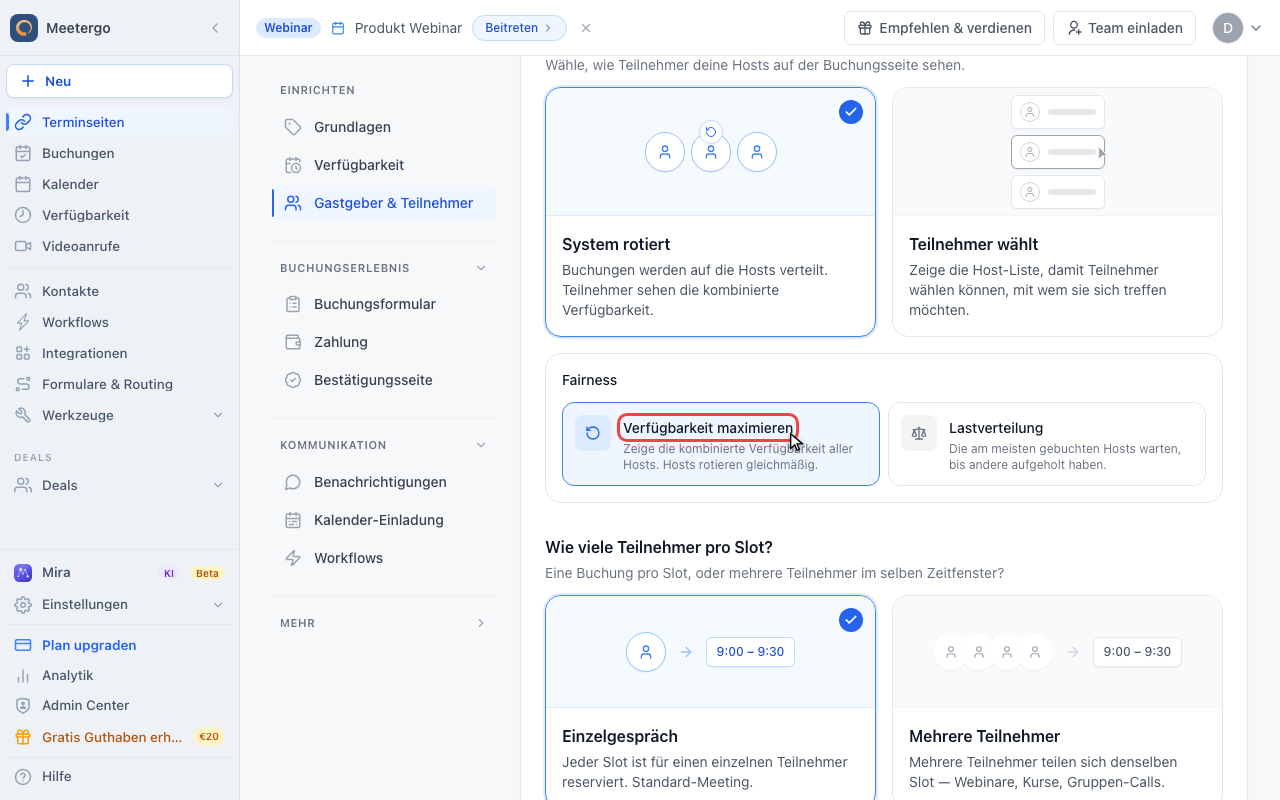
Task: Click the Kontakte people icon
Action: pos(23,291)
